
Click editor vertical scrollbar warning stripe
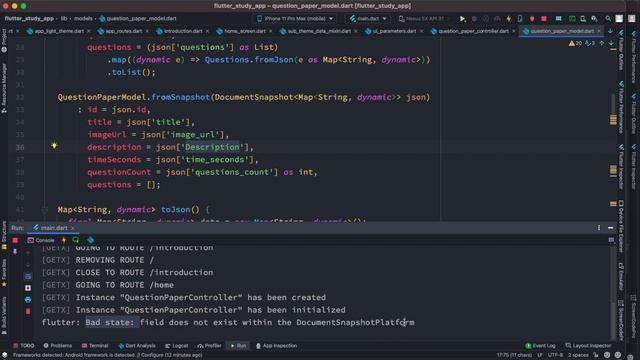click(x=613, y=120)
